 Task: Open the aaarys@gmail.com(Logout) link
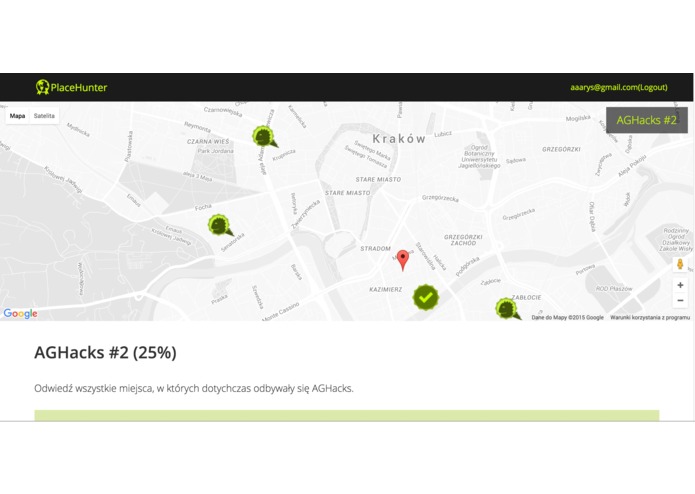click(619, 87)
